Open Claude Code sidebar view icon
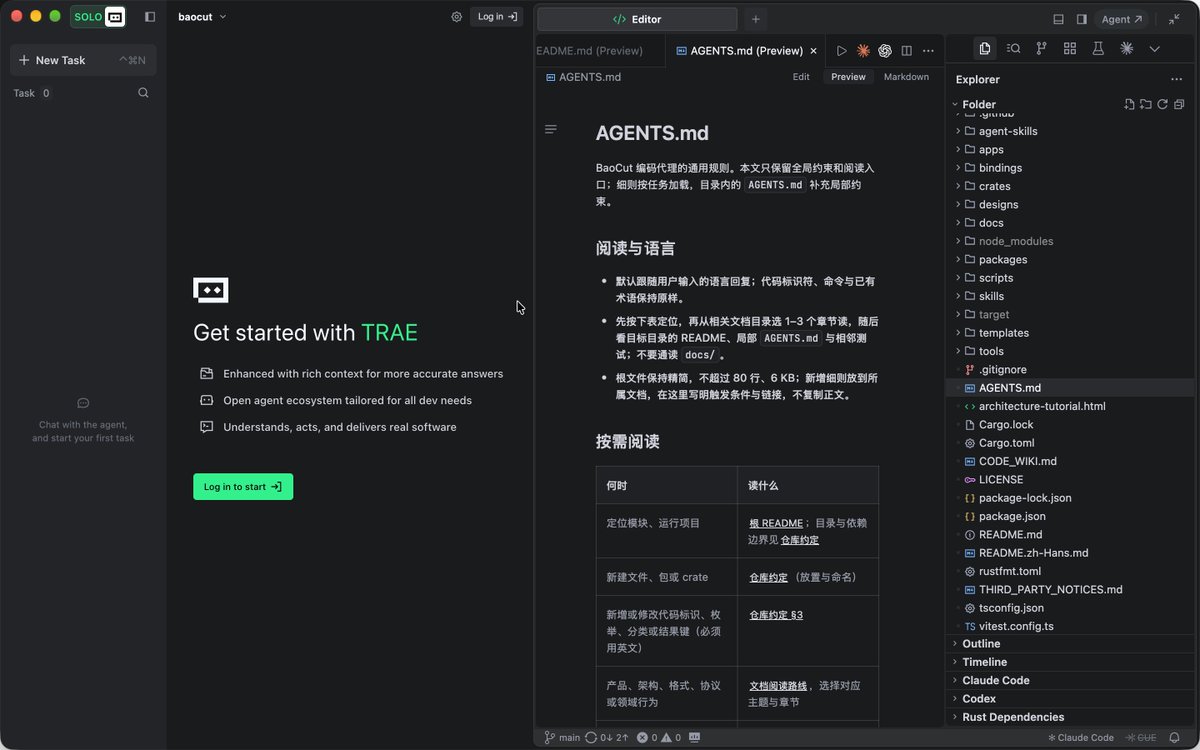The height and width of the screenshot is (750, 1200). (x=1126, y=48)
